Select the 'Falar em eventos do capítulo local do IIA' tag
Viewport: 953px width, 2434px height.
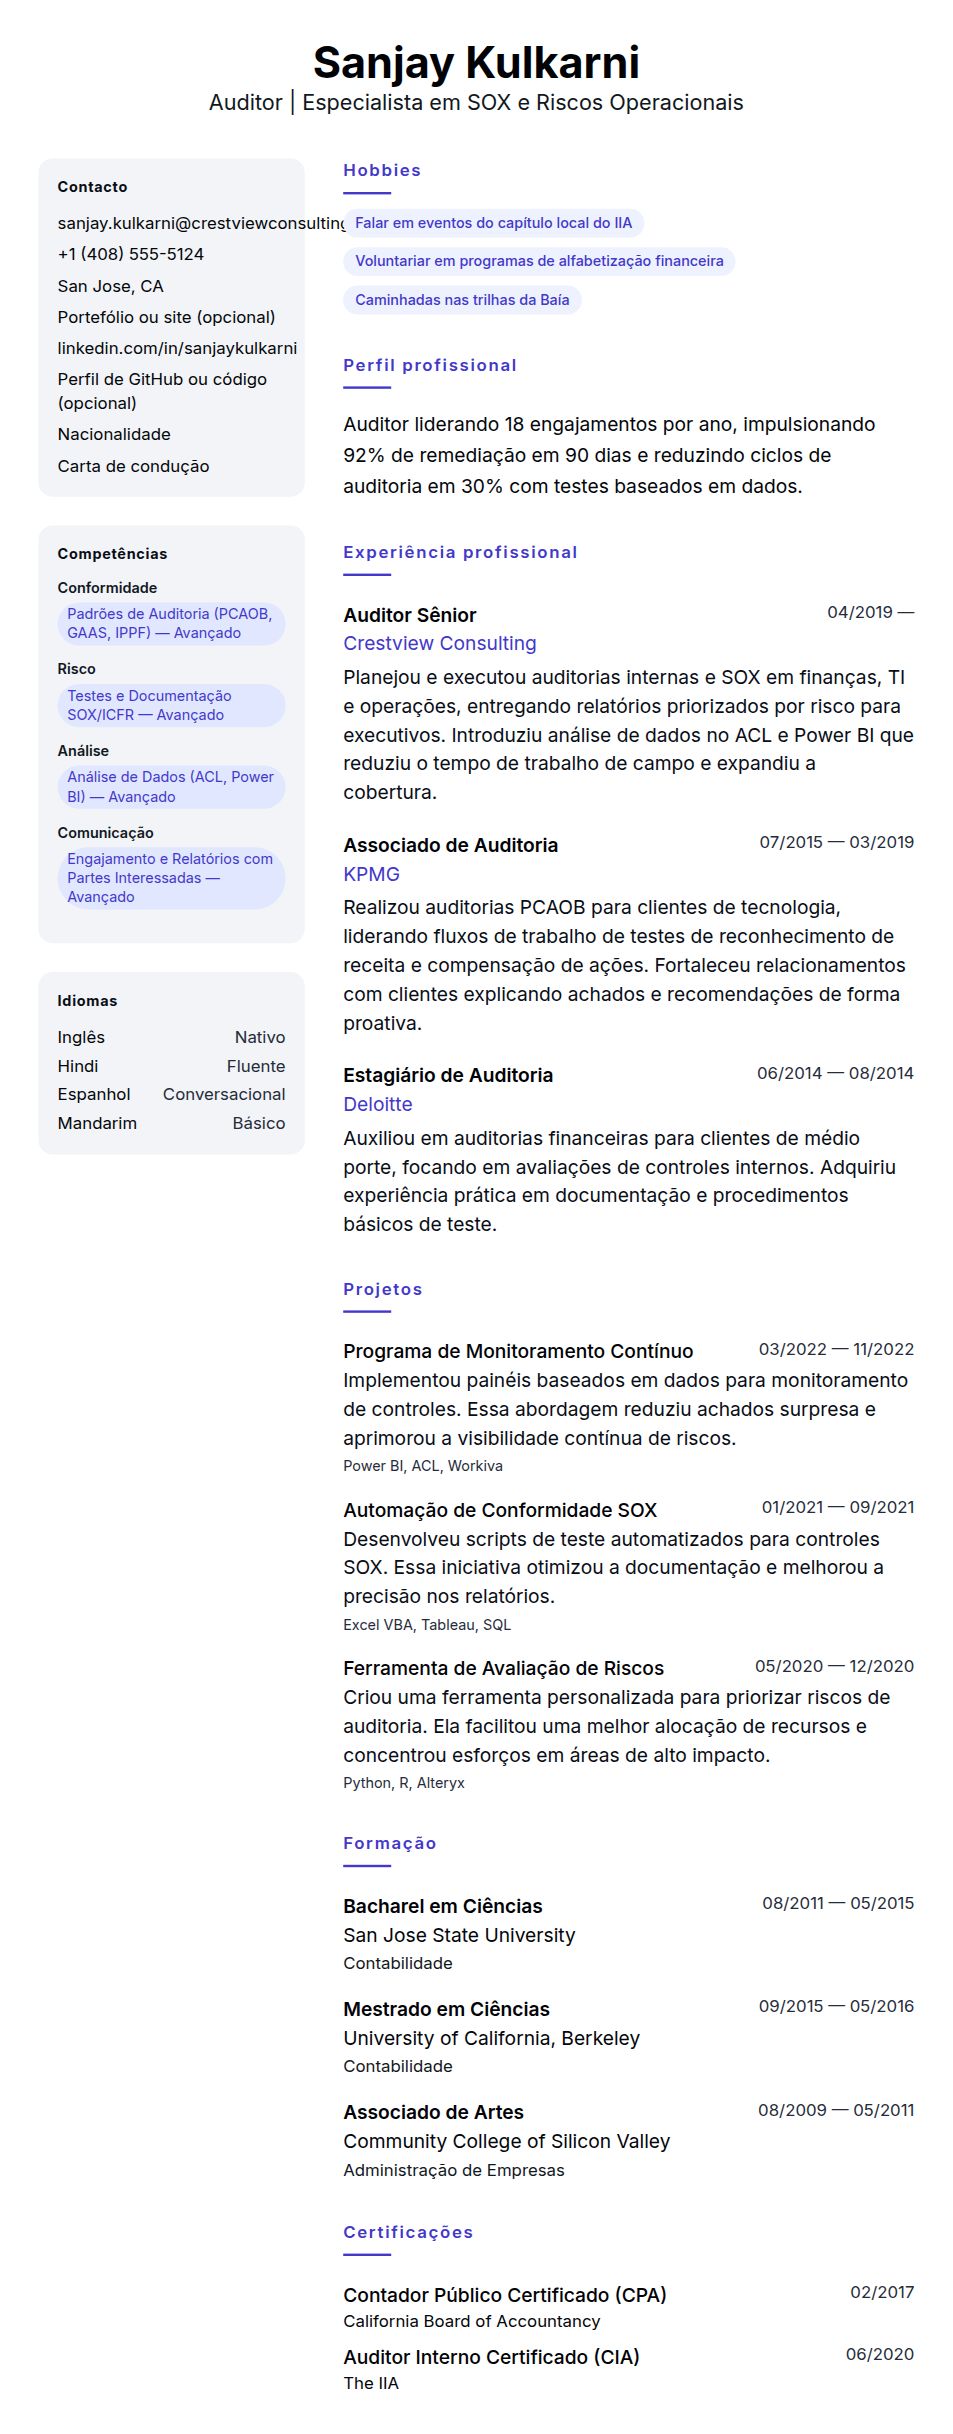pos(494,223)
